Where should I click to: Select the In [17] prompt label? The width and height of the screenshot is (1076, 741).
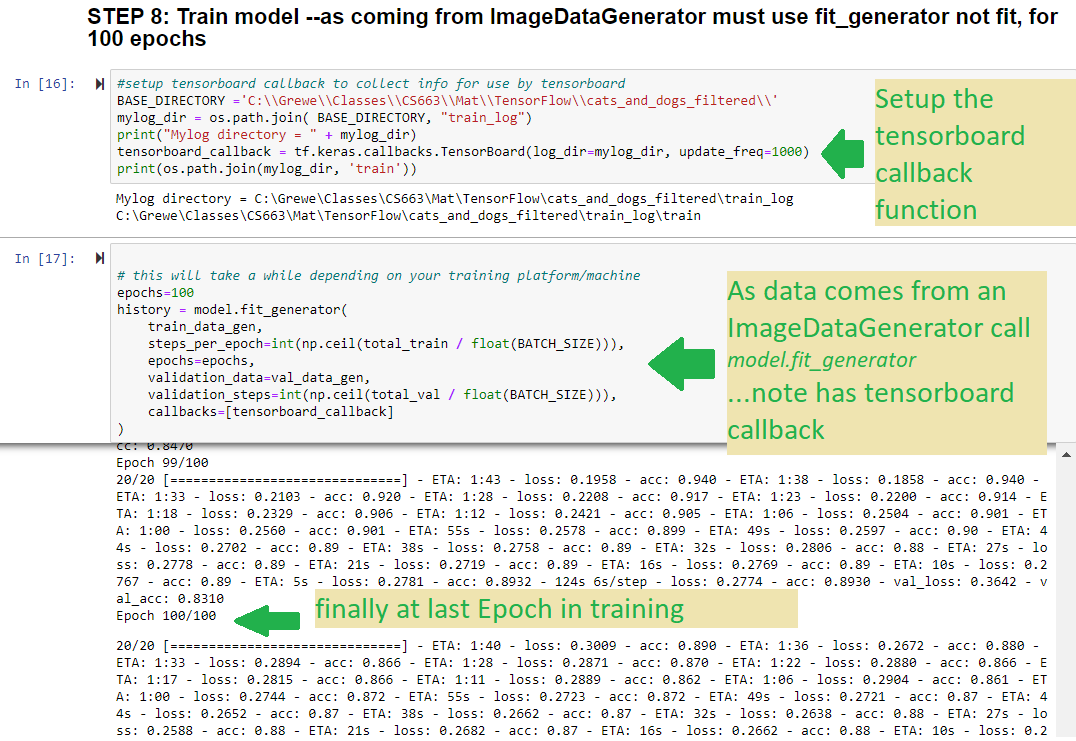[45, 258]
